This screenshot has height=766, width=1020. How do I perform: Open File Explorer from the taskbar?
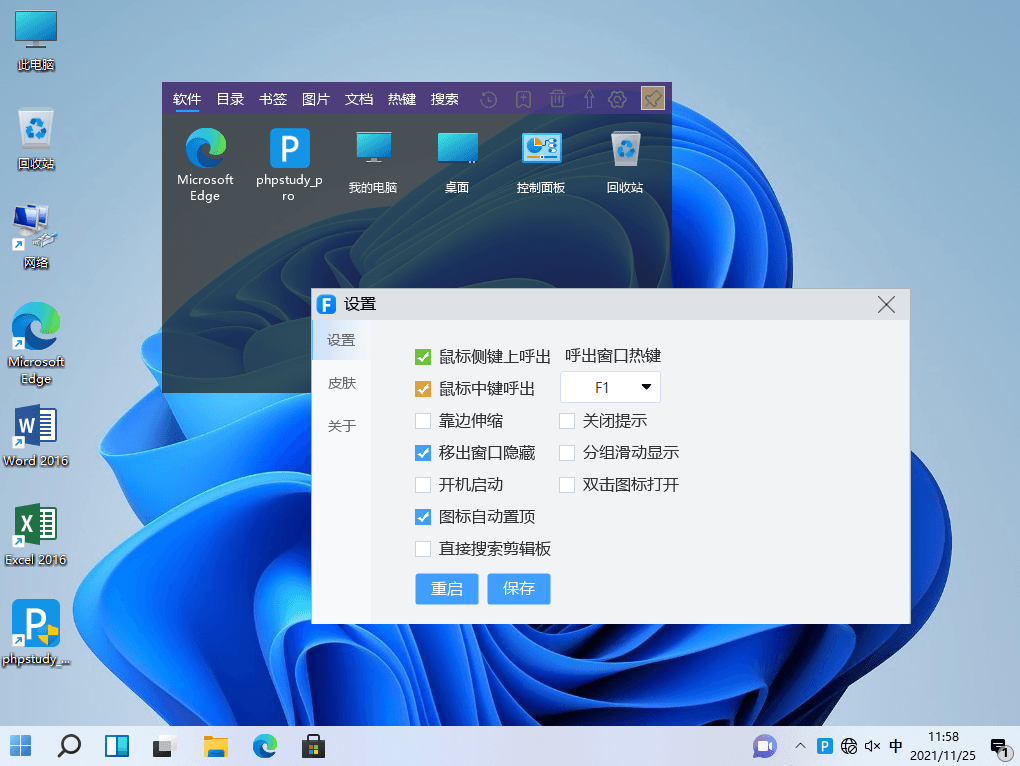coord(215,746)
